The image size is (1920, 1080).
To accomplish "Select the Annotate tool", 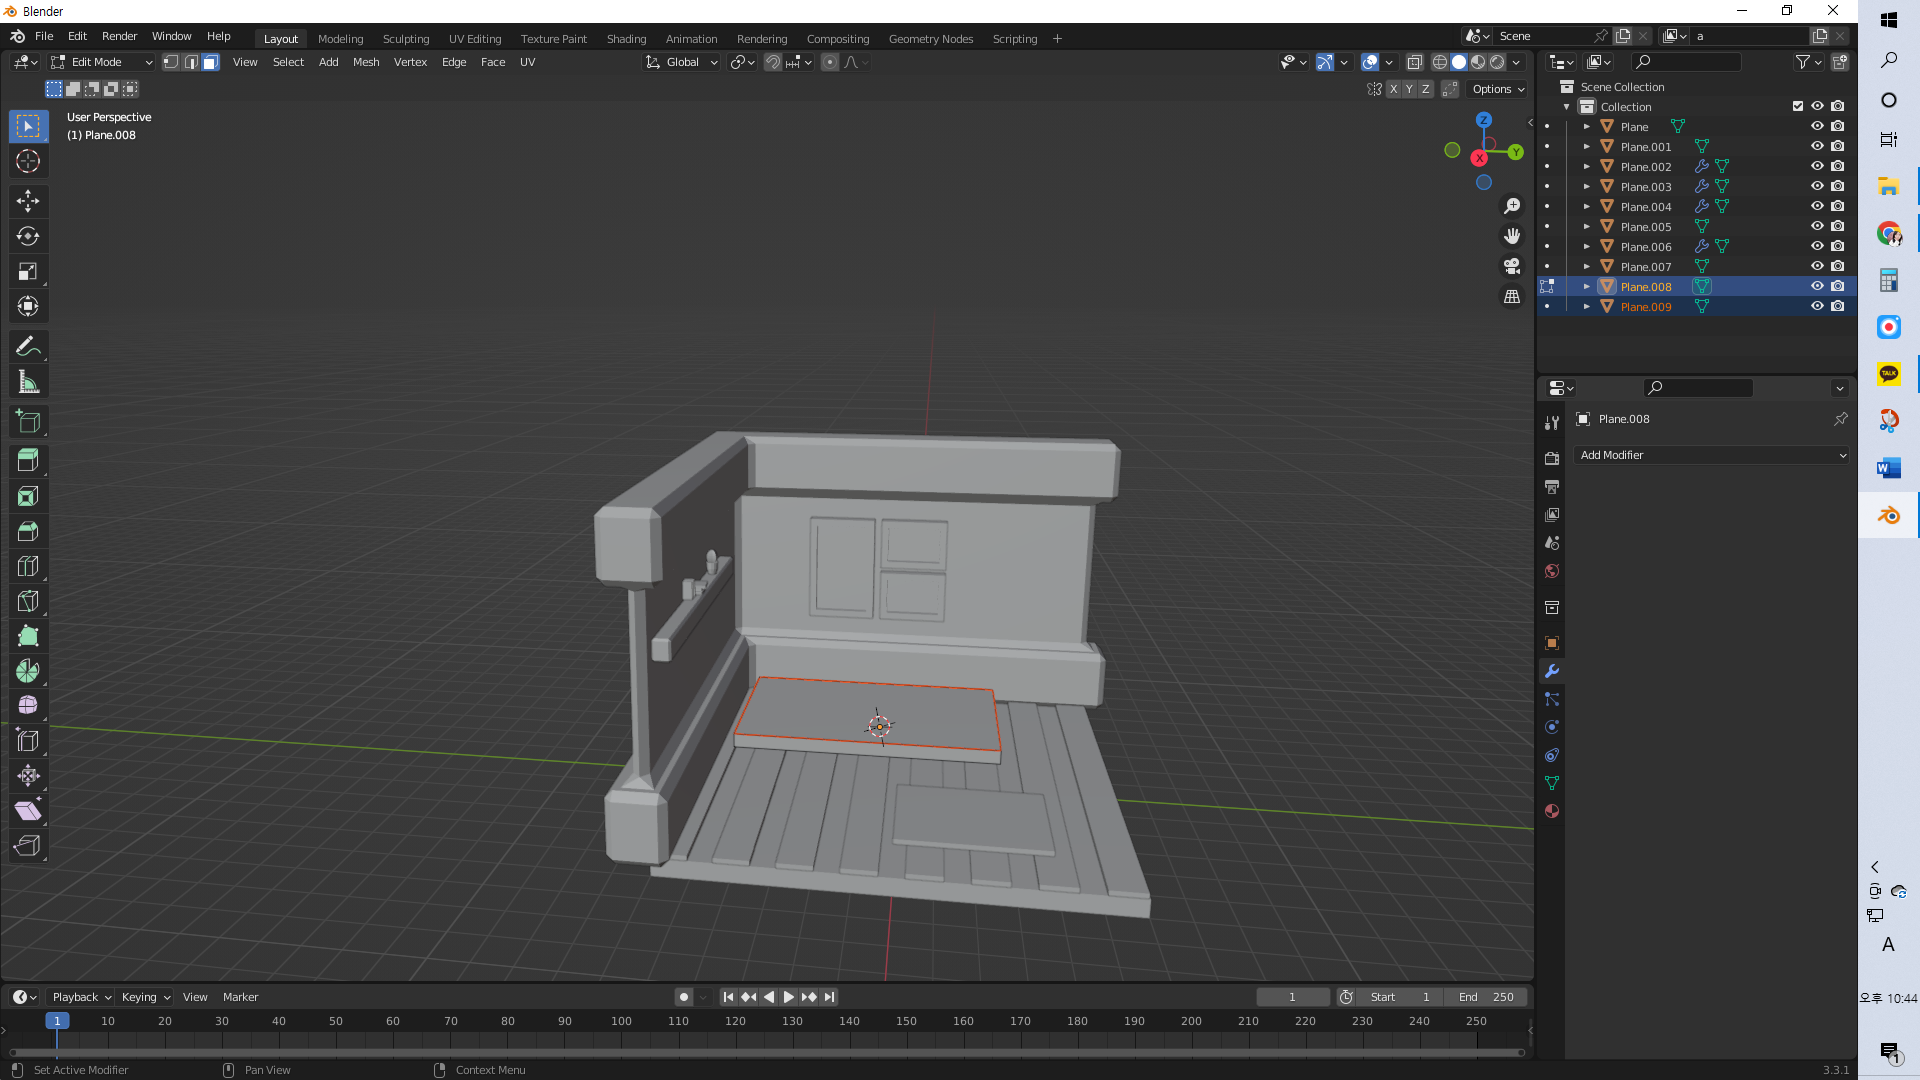I will pos(28,346).
